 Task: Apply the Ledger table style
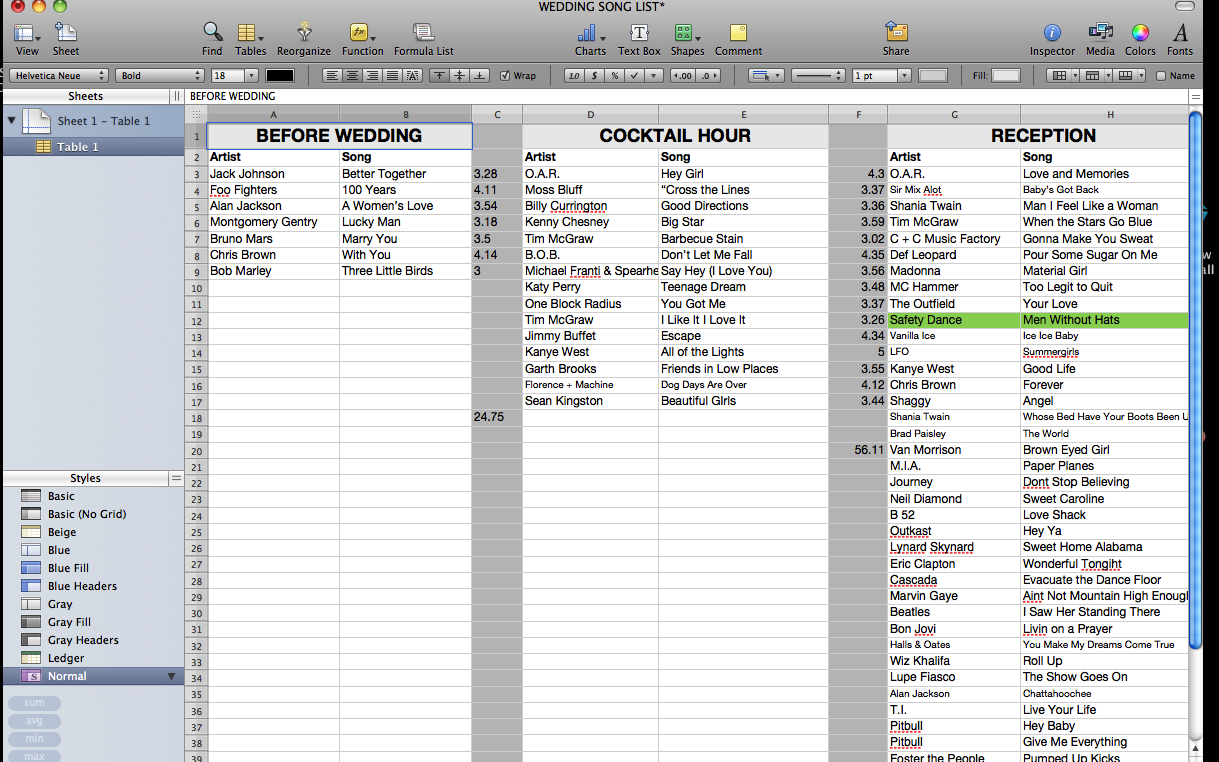pos(92,658)
